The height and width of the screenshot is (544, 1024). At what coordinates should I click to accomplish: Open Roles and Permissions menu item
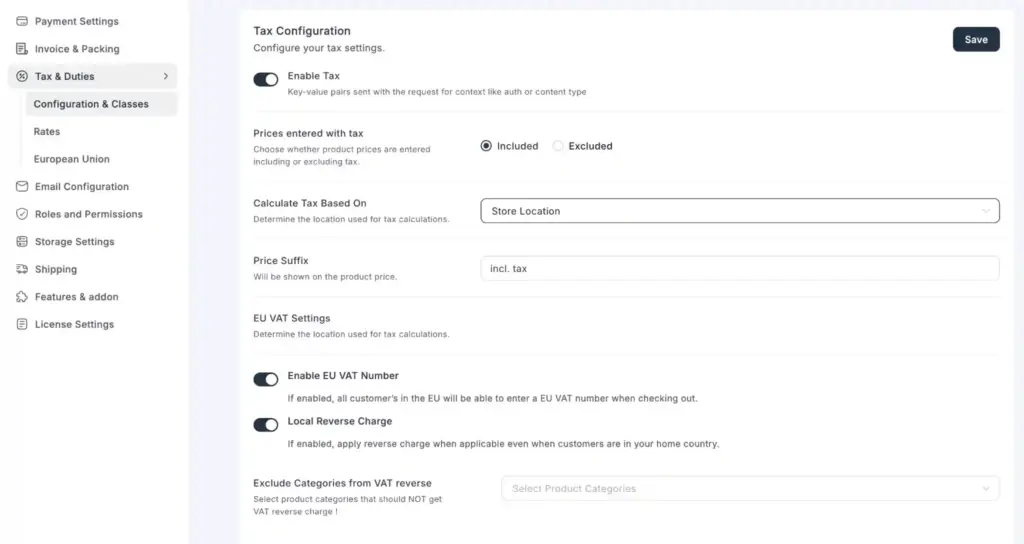tap(88, 214)
